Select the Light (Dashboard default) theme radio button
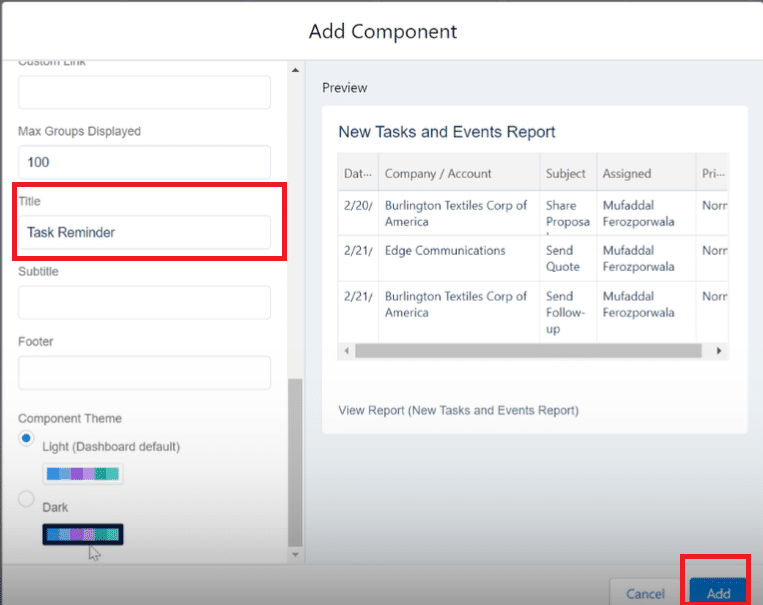Screen dimensions: 763x605 [x=27, y=439]
